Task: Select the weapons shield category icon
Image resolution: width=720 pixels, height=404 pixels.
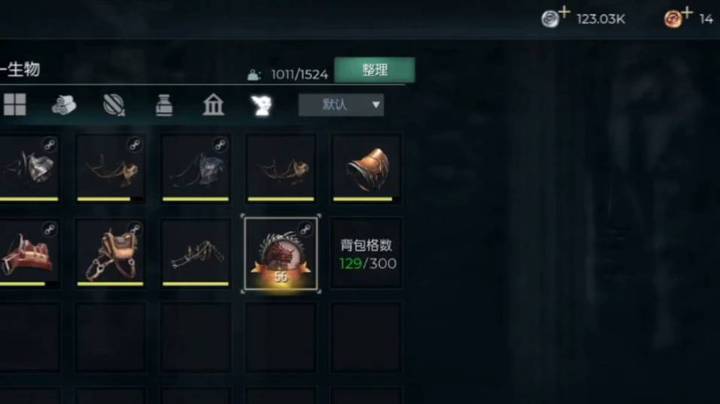Action: click(114, 105)
